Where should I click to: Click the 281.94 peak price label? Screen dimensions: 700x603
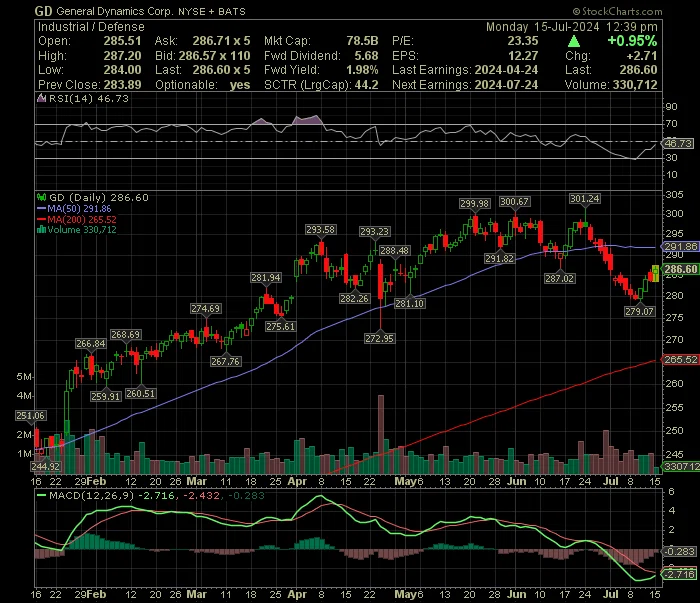click(266, 278)
